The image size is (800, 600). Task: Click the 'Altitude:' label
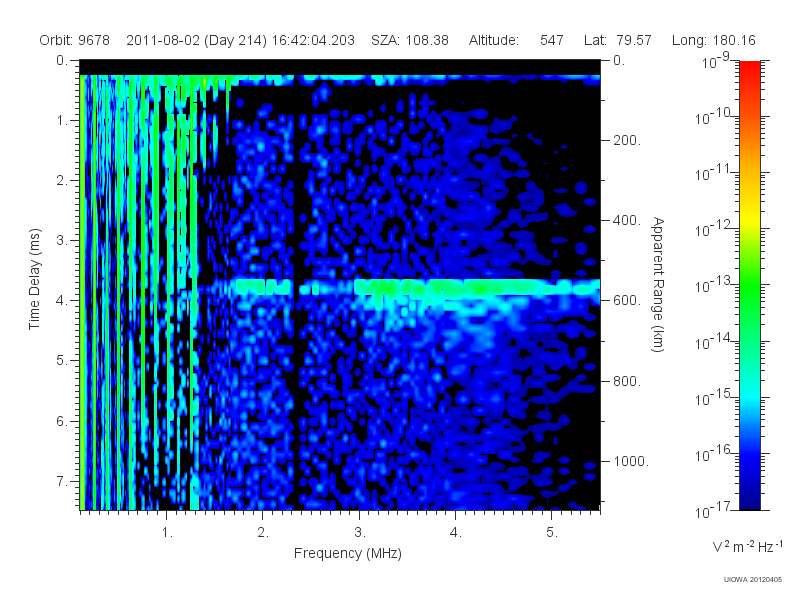494,40
